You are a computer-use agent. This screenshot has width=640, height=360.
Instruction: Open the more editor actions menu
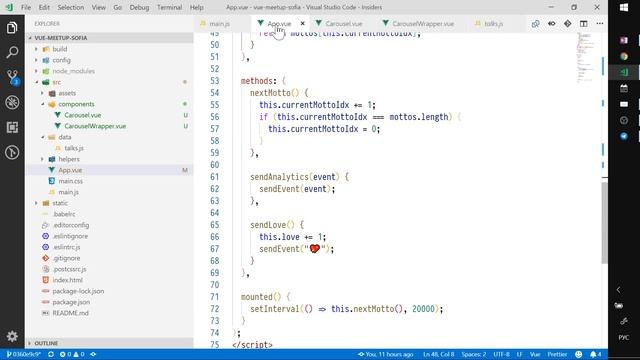click(x=600, y=24)
